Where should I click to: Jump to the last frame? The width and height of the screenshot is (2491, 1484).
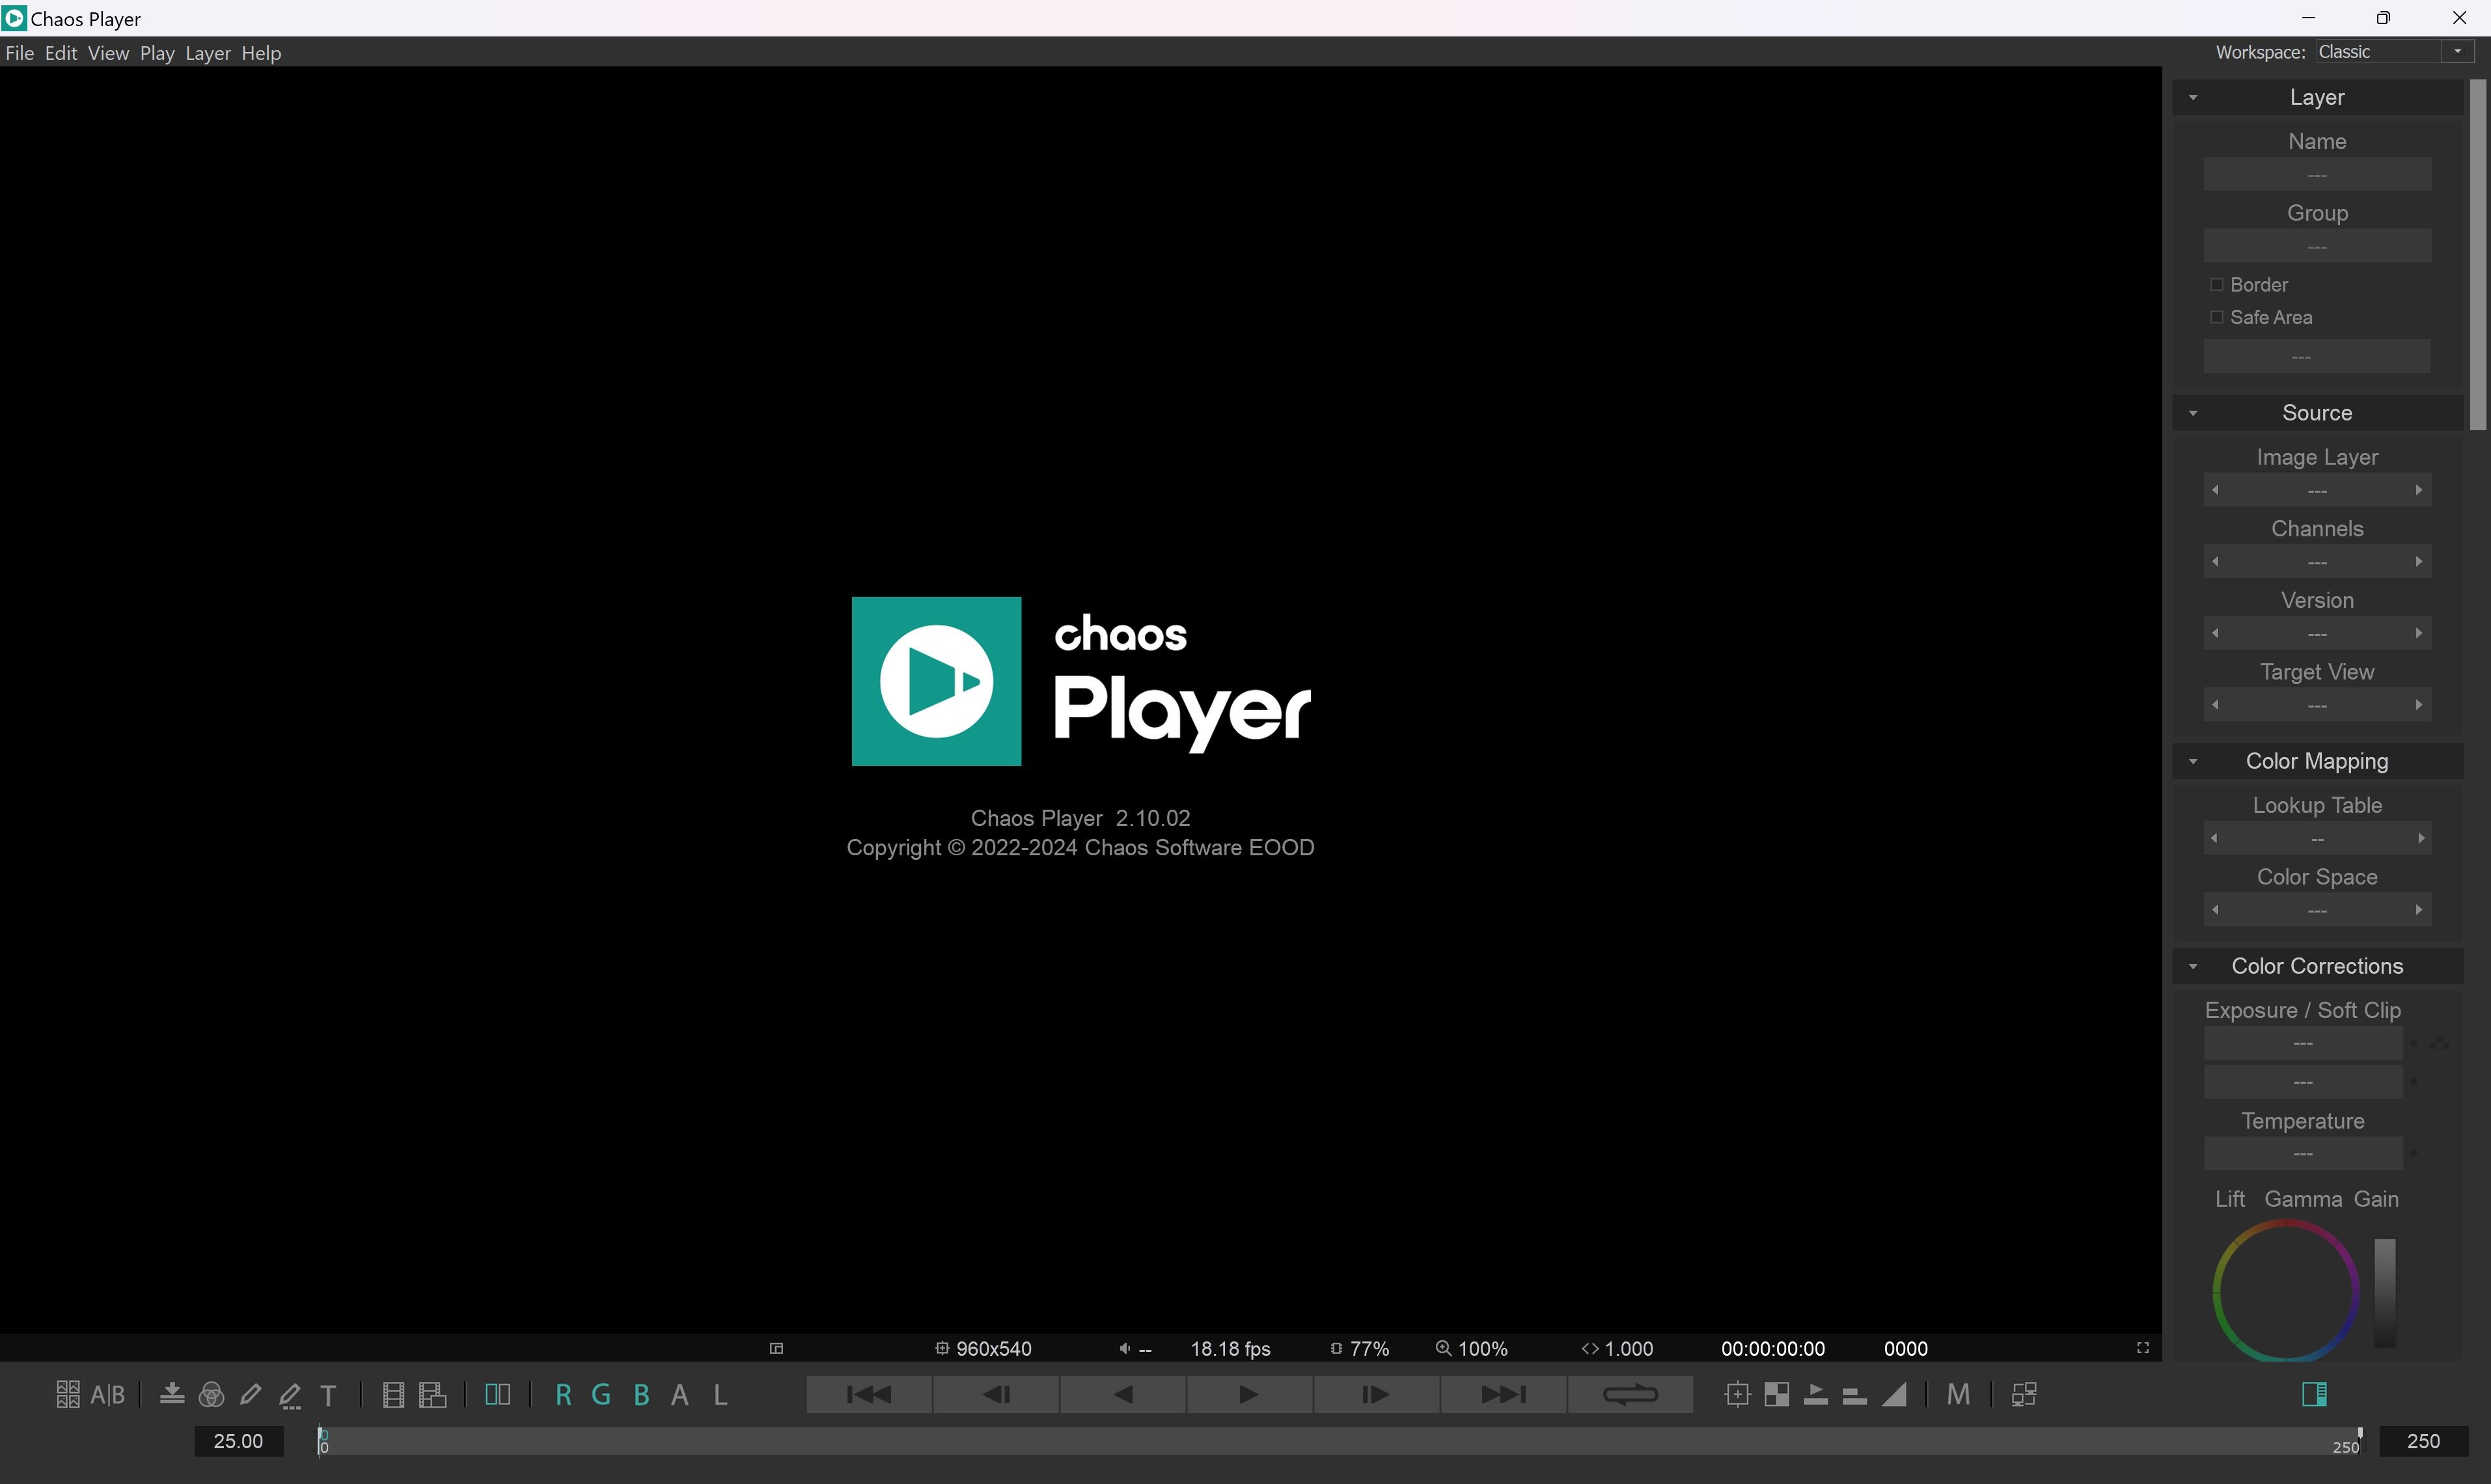[1503, 1394]
